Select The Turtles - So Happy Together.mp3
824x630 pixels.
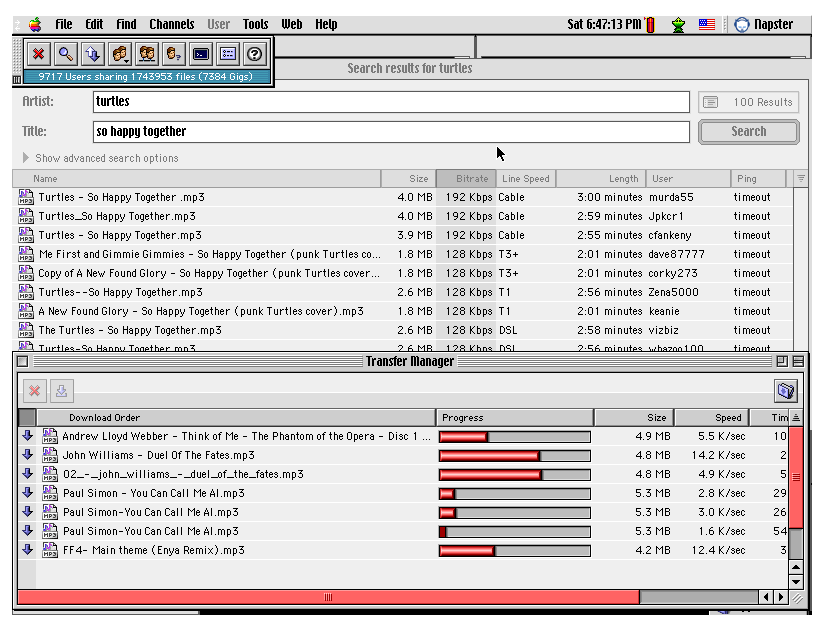403,330
